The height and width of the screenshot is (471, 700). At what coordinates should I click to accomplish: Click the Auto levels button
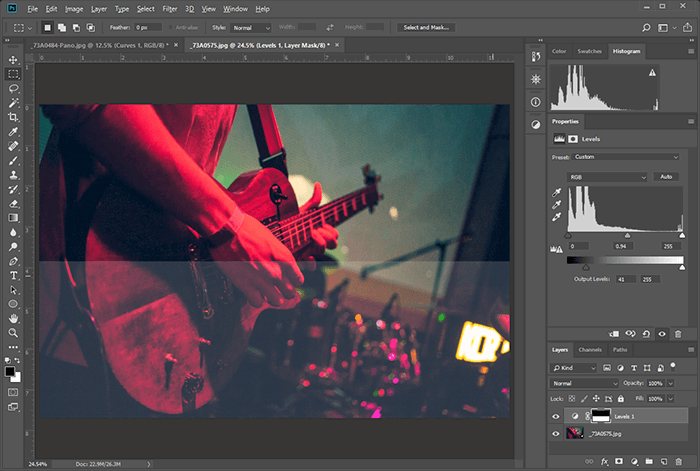coord(666,177)
